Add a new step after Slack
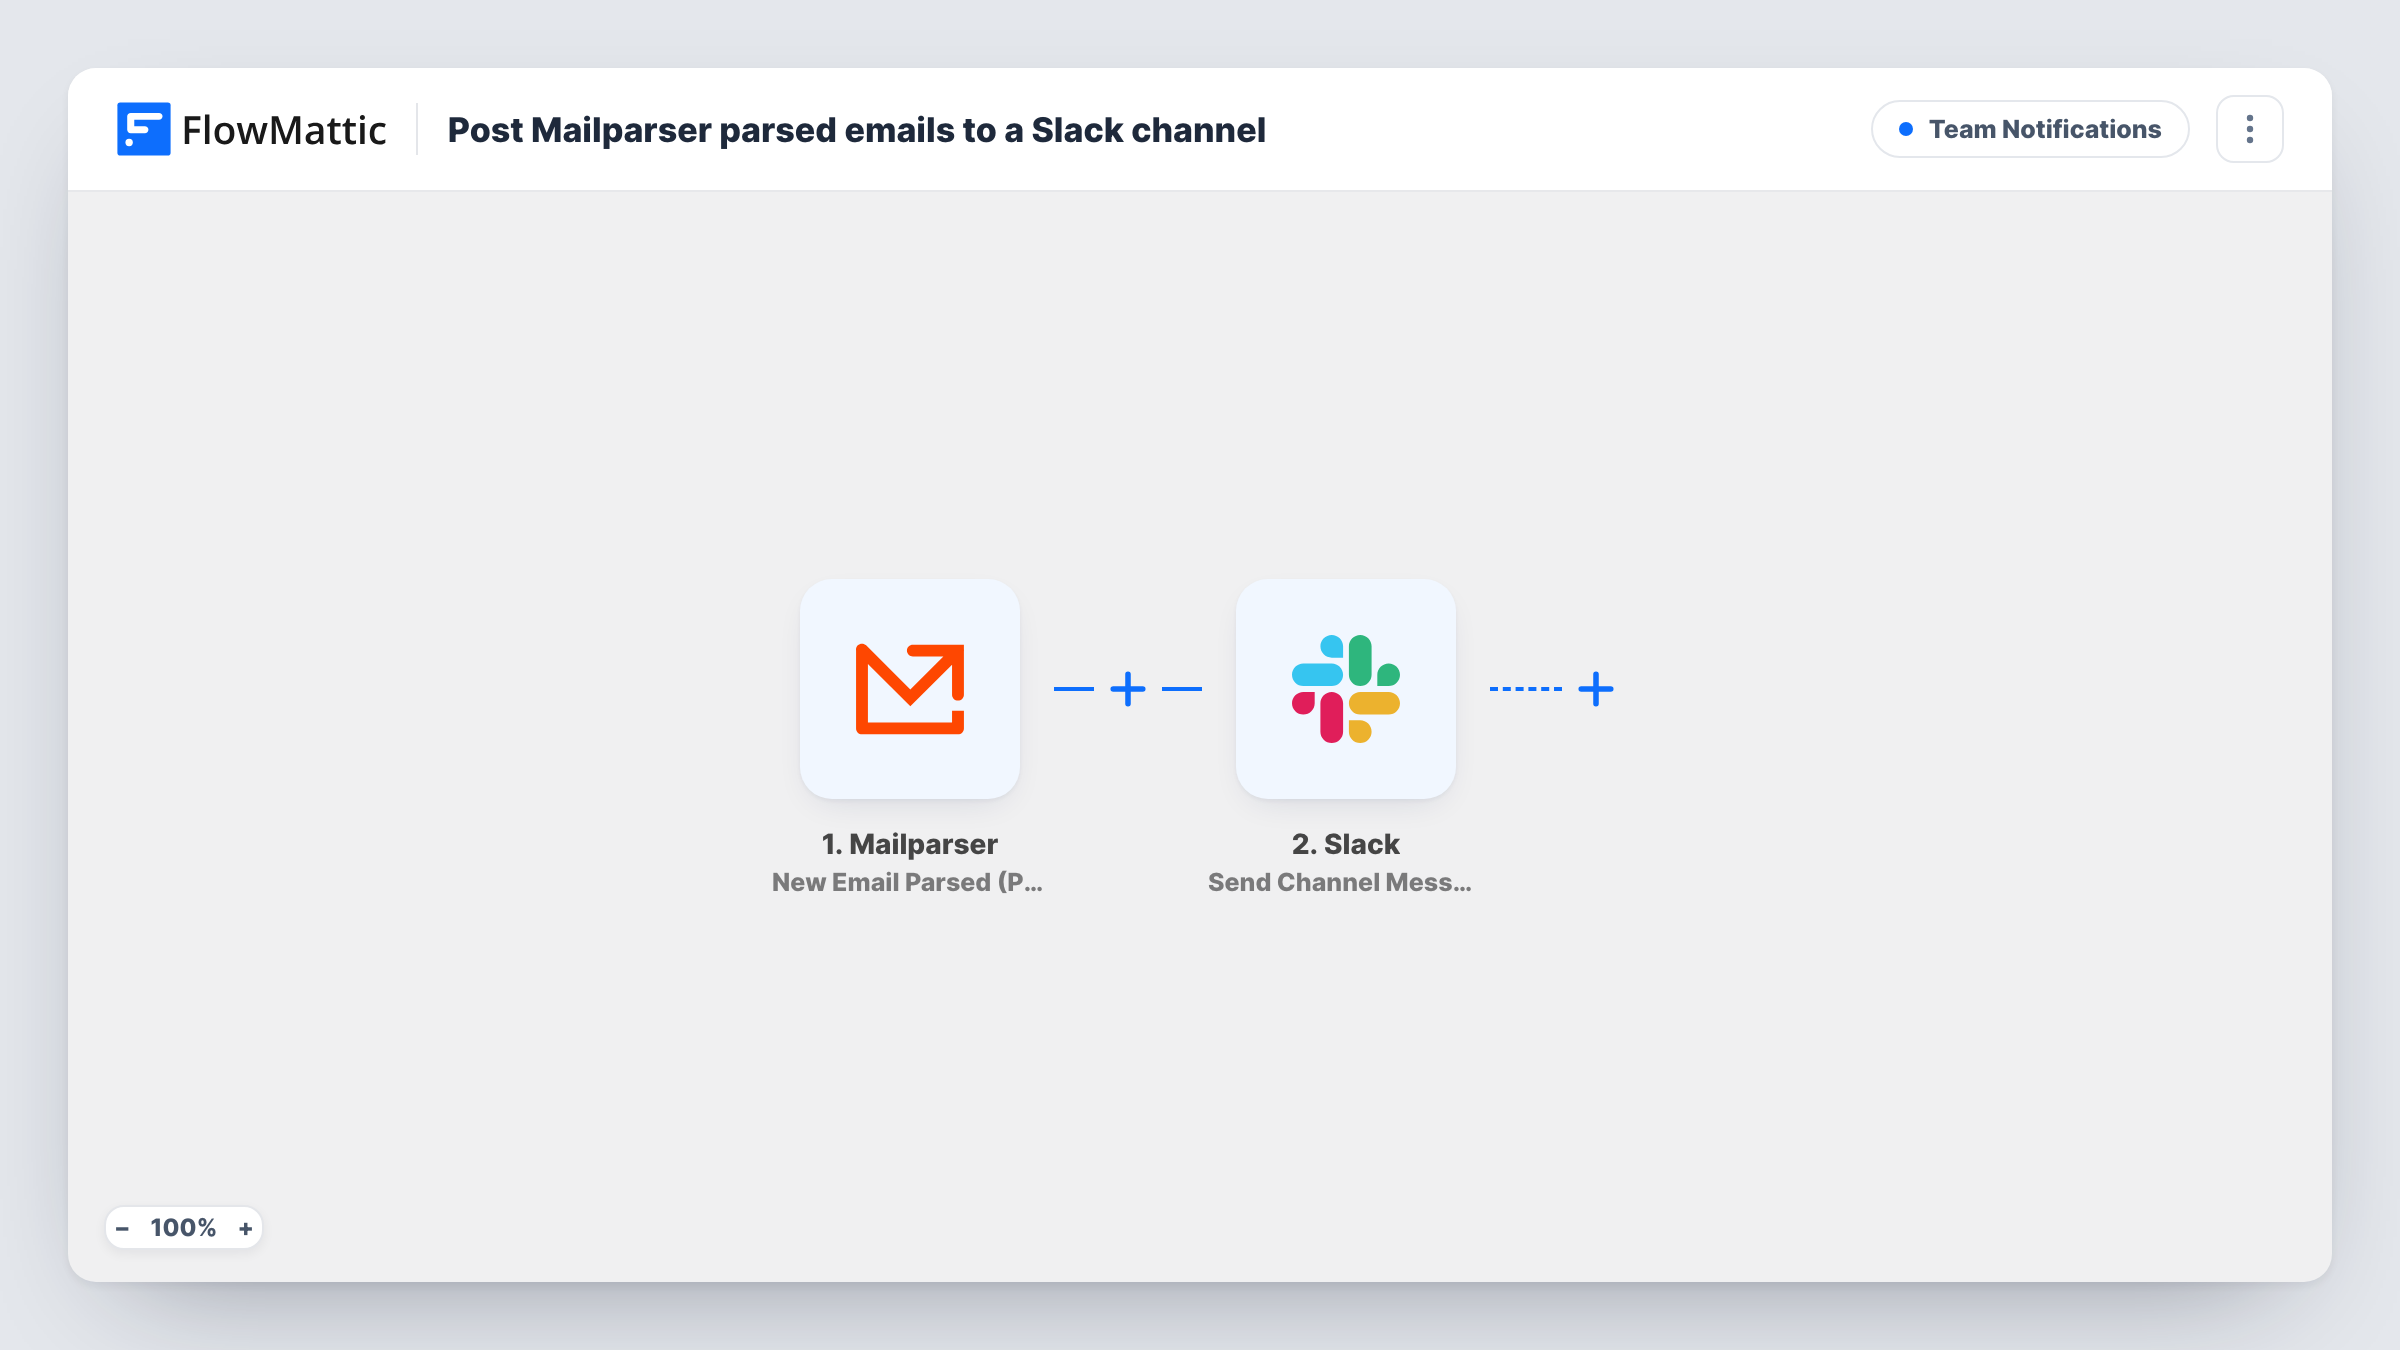The height and width of the screenshot is (1350, 2400). point(1596,689)
